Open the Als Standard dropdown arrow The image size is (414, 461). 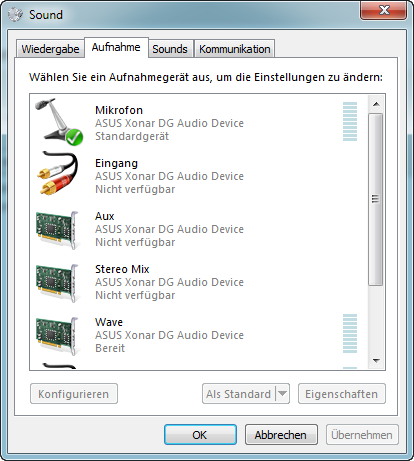[282, 394]
